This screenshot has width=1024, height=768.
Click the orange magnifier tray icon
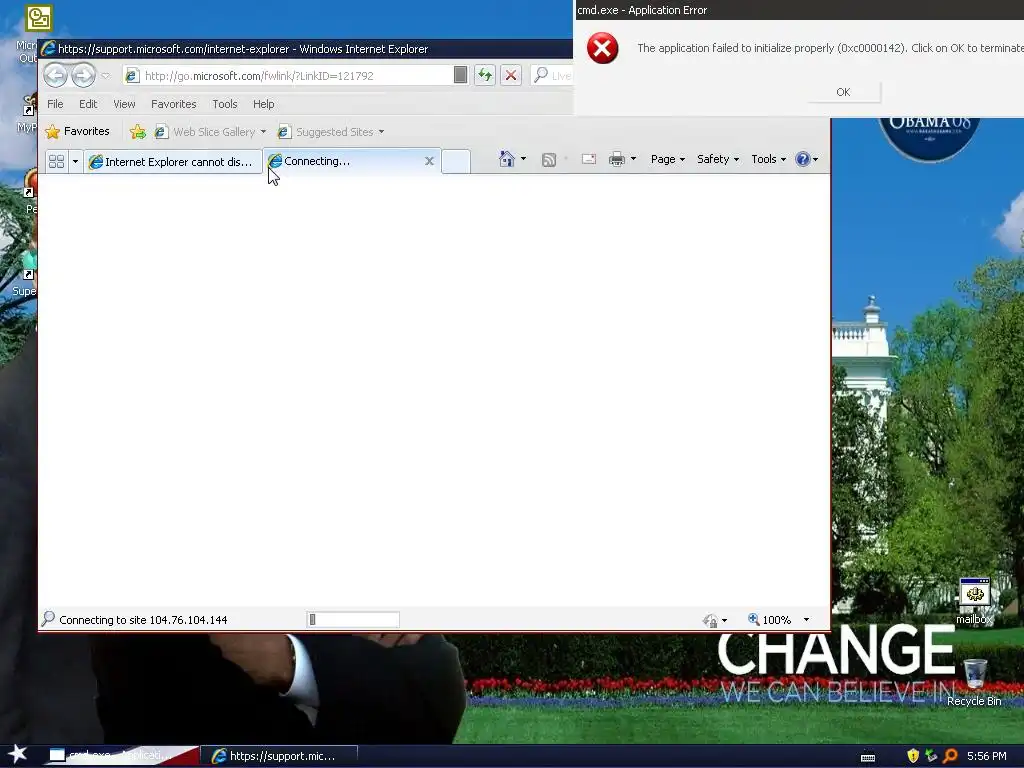(x=950, y=756)
